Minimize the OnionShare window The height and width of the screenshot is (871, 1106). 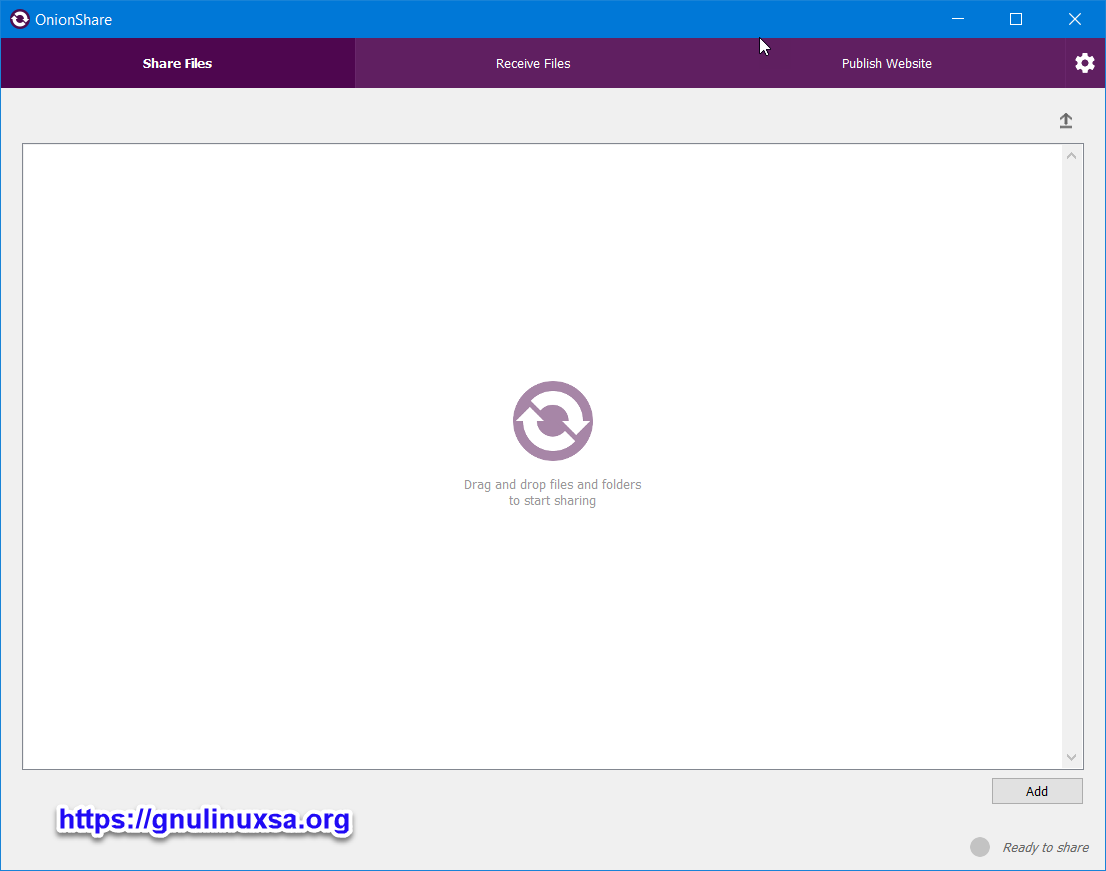958,19
